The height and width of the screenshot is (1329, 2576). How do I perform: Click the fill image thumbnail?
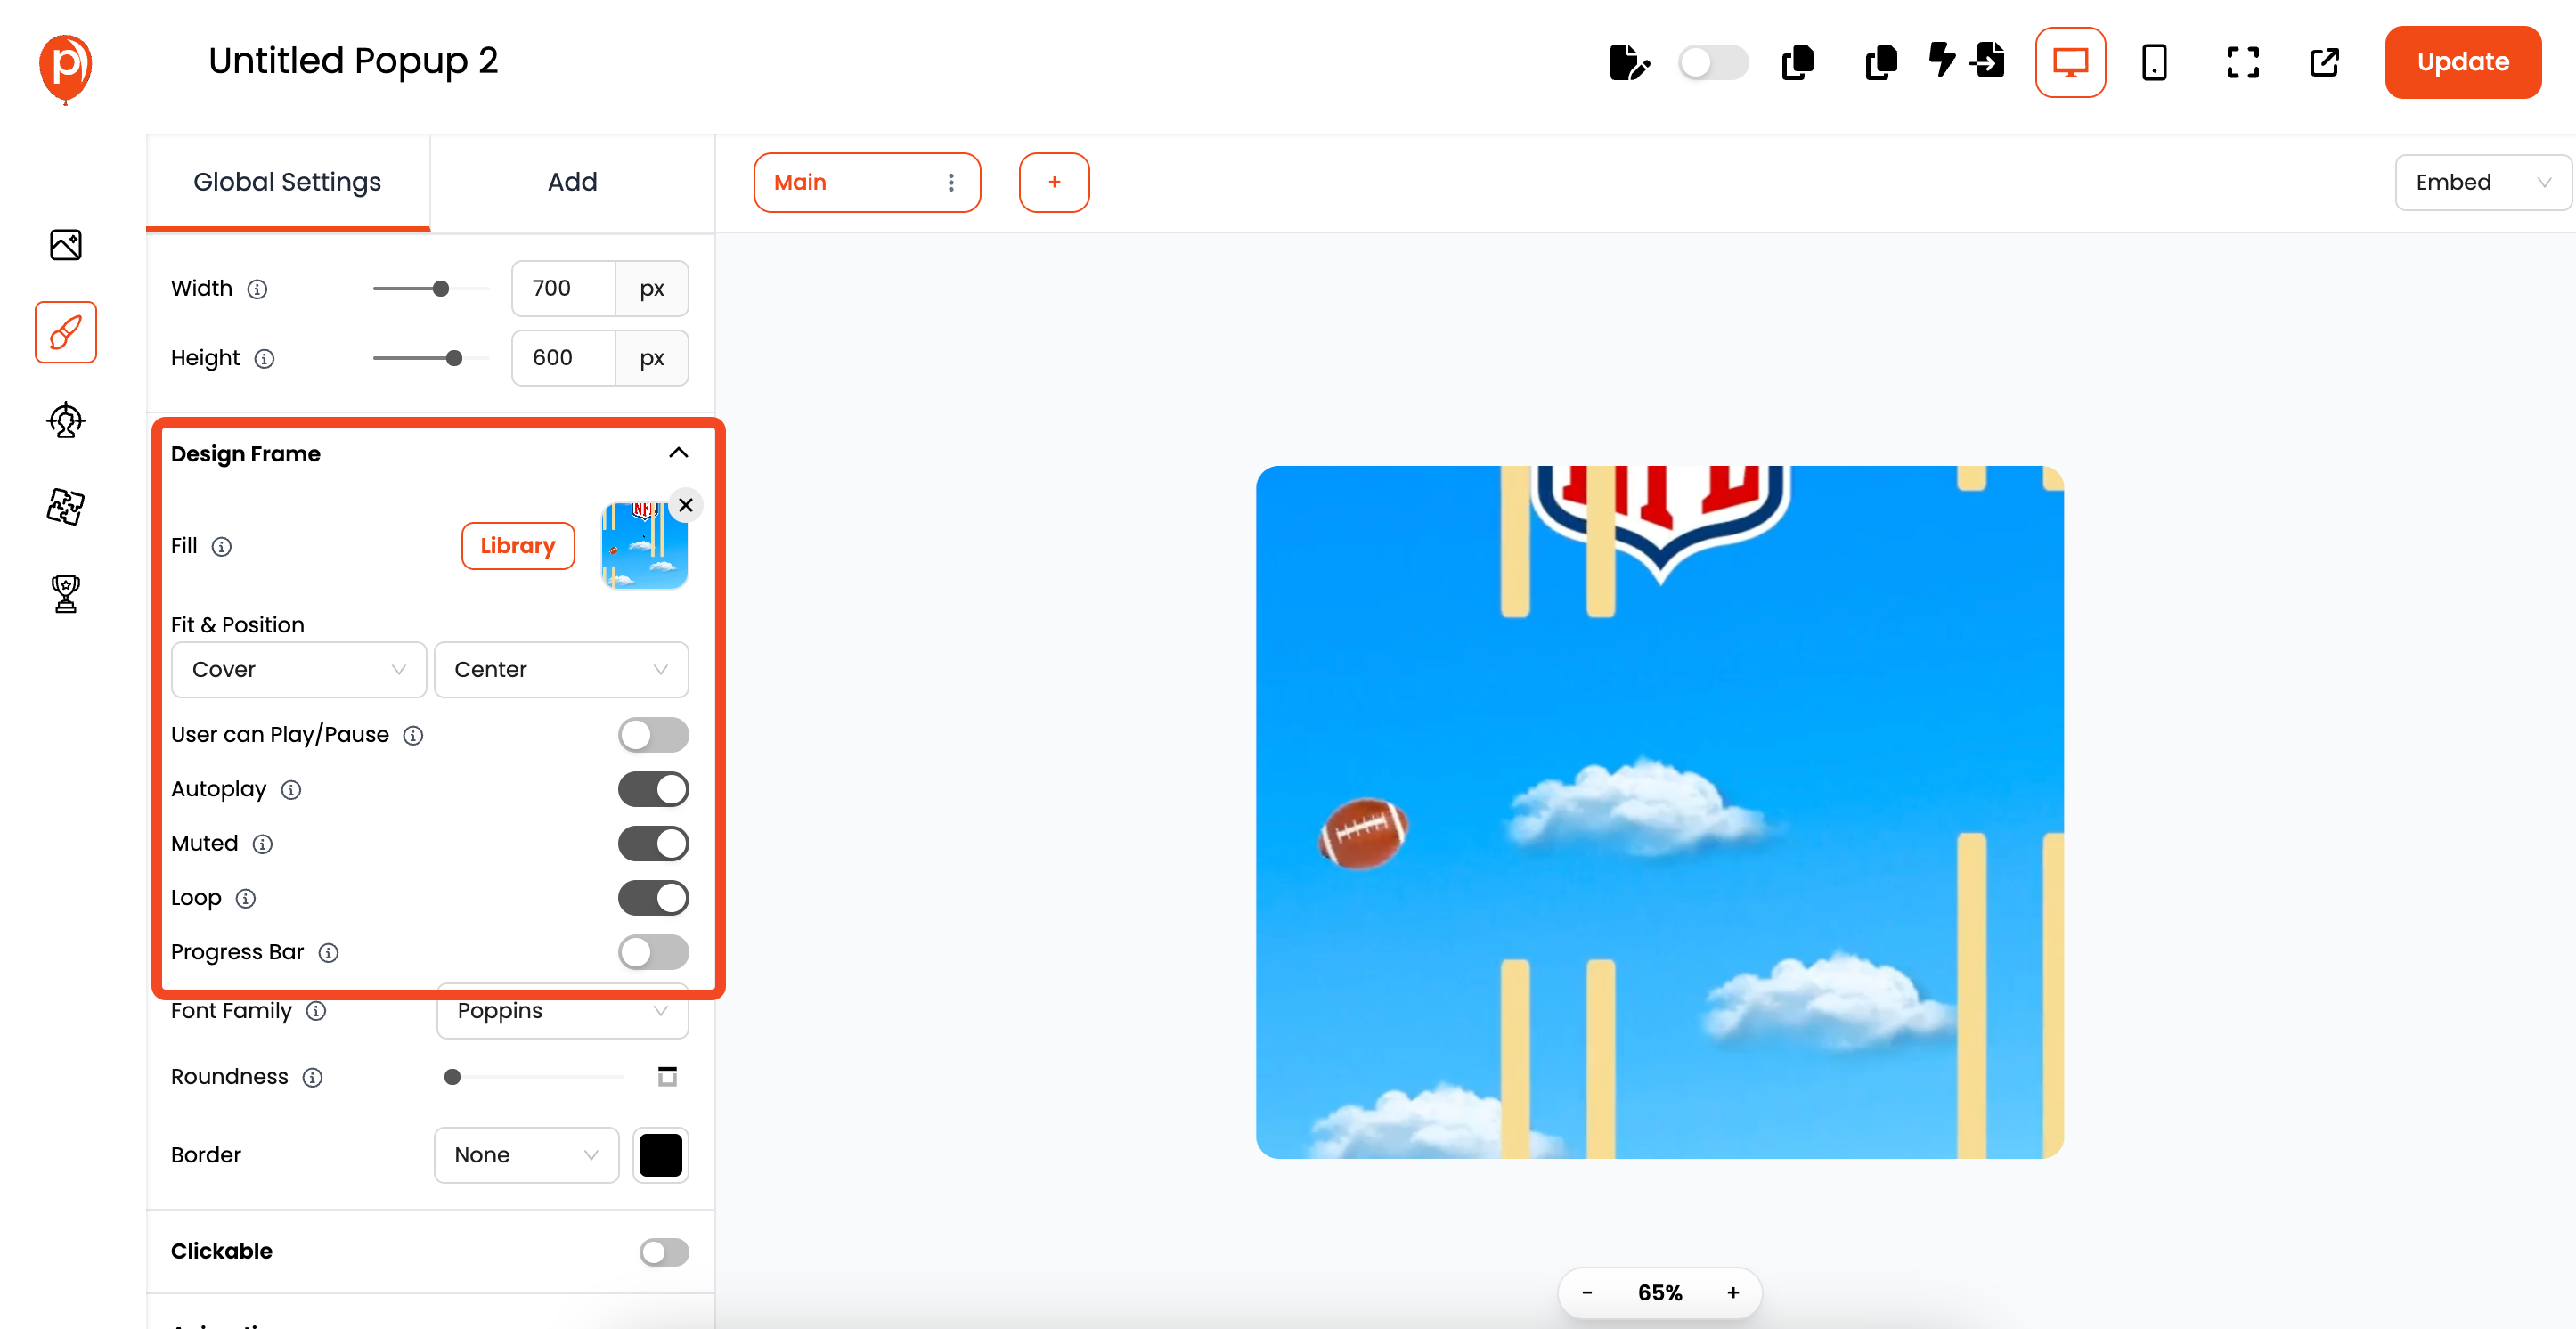(644, 546)
